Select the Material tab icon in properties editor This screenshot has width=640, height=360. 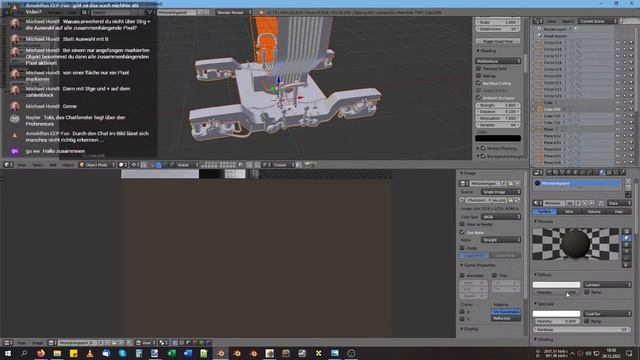click(x=602, y=173)
